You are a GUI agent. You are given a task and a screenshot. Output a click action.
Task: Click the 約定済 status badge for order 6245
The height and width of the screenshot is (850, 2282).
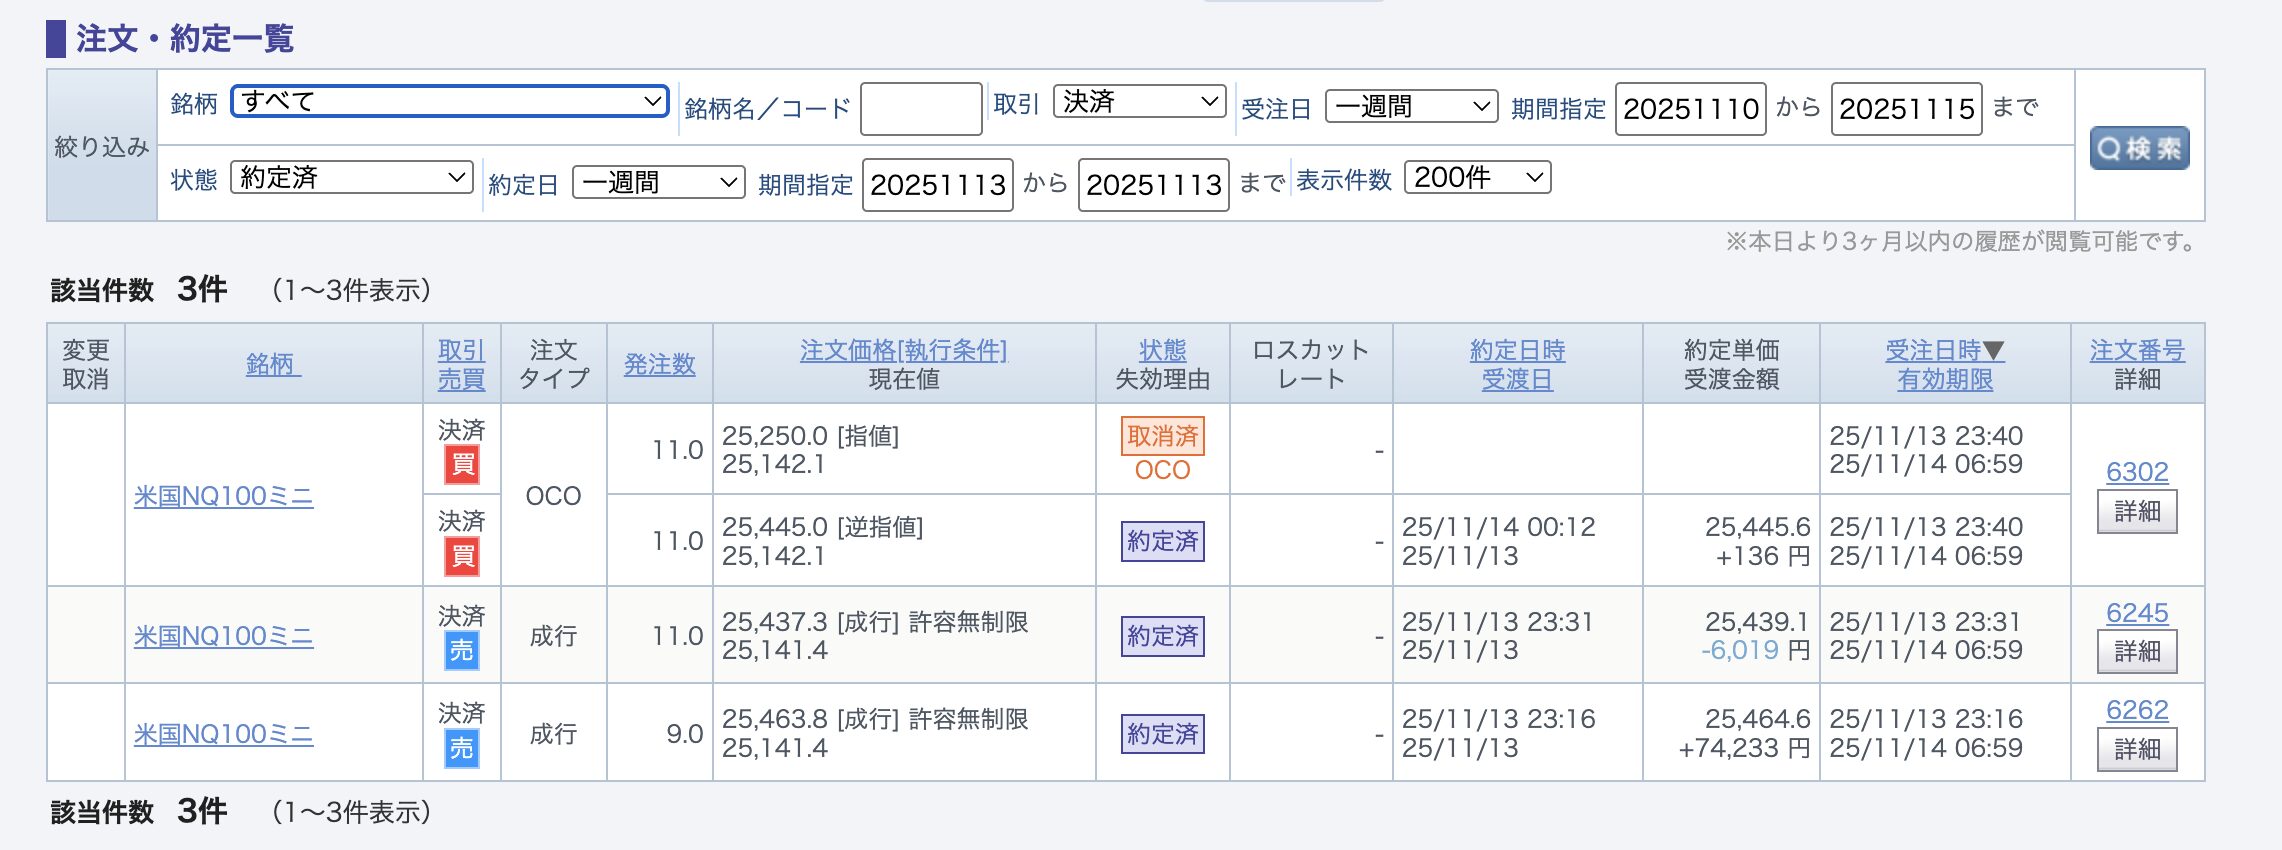1162,636
